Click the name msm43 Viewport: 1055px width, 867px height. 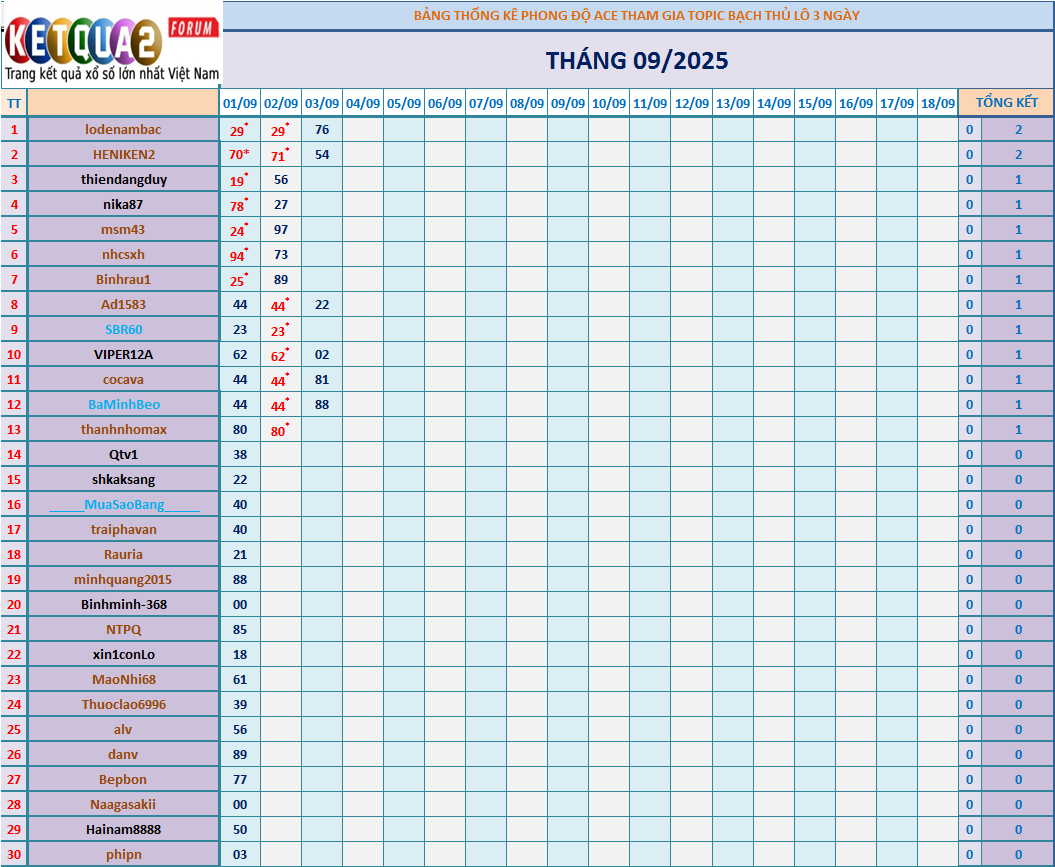click(123, 229)
